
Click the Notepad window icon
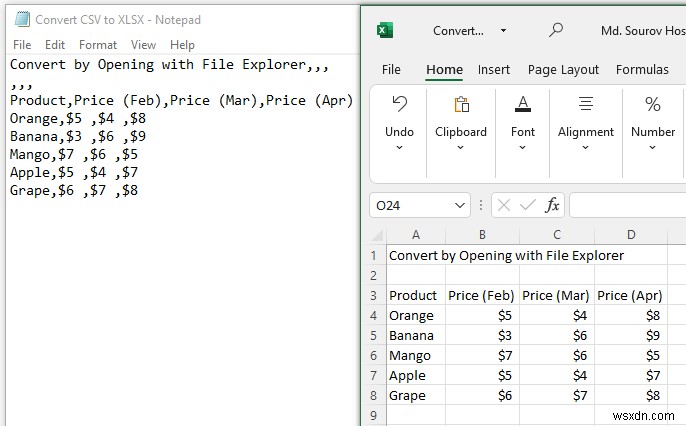pyautogui.click(x=22, y=19)
